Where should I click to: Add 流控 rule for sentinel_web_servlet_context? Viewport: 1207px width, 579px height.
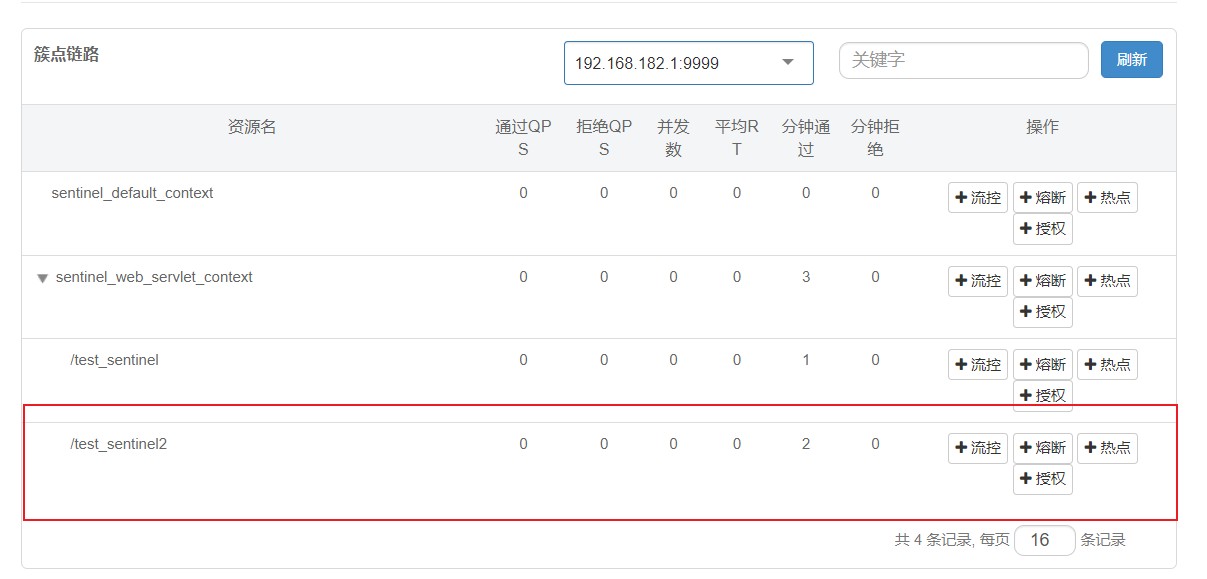point(977,281)
